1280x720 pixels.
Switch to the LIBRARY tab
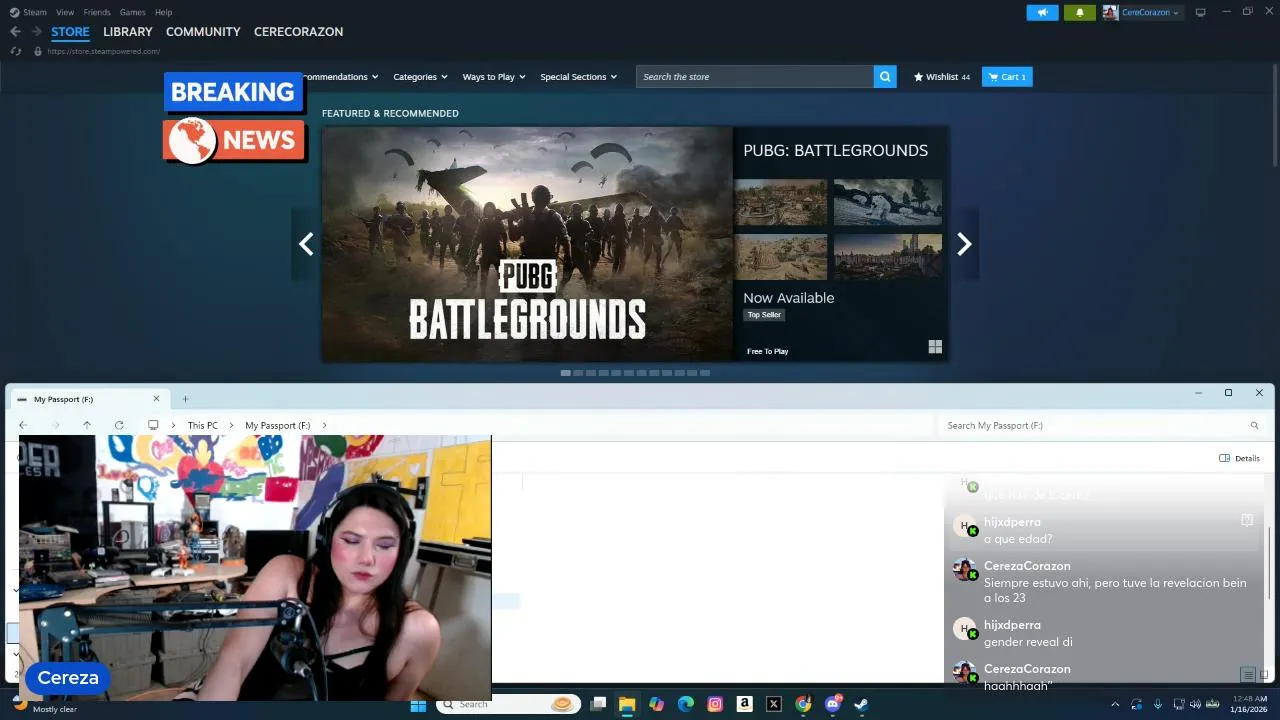click(x=128, y=32)
